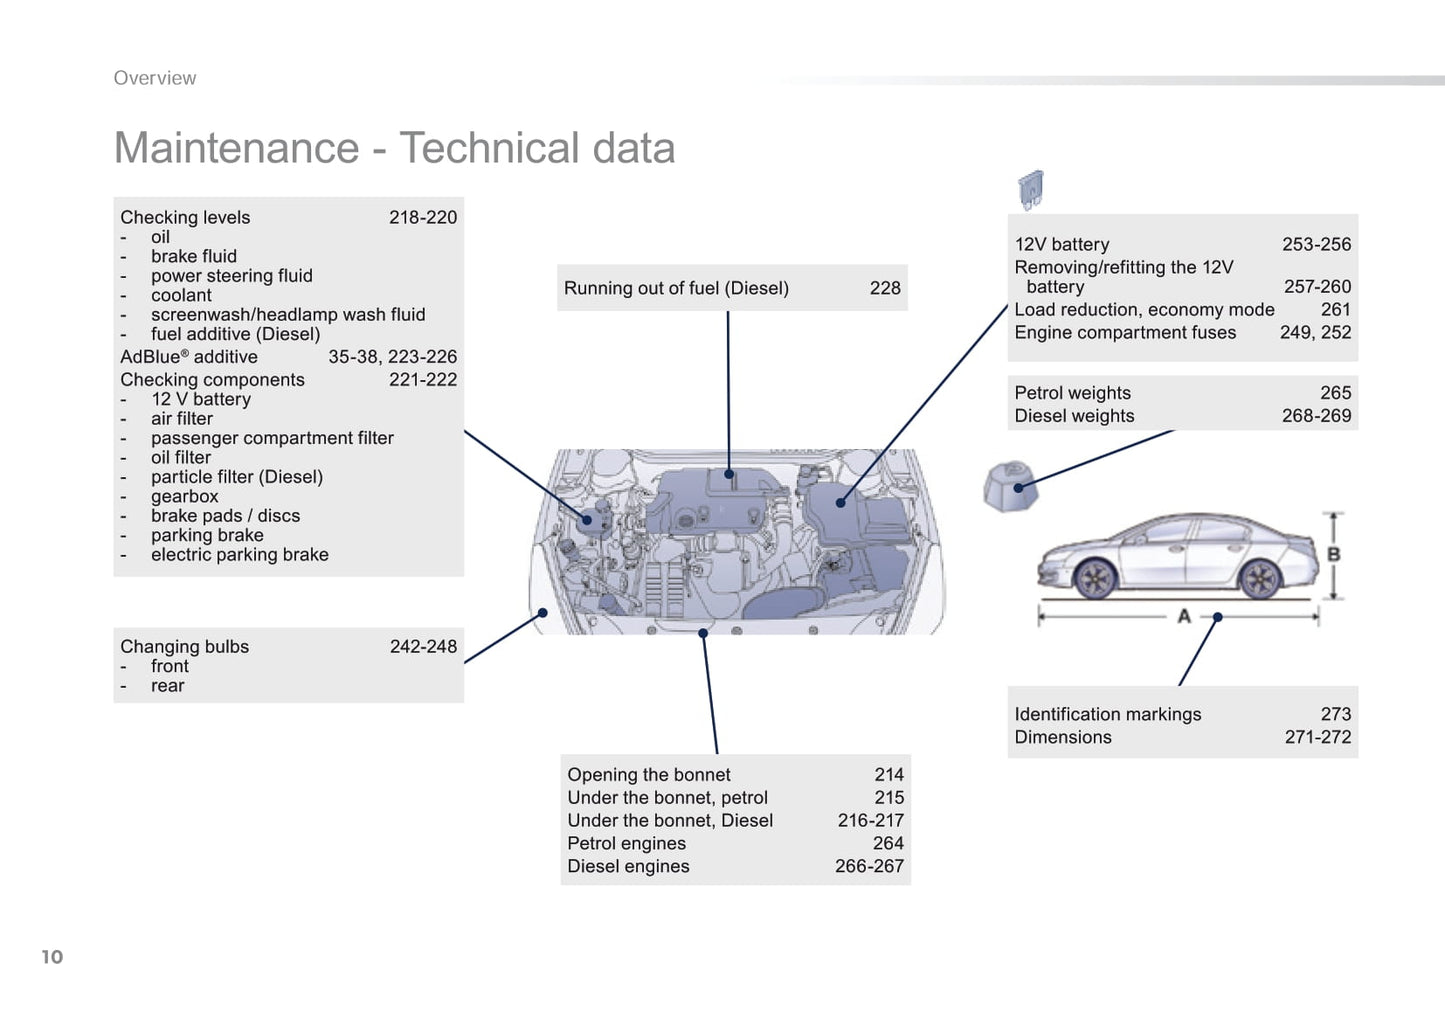Click the Maintenance - Technical data title

394,148
